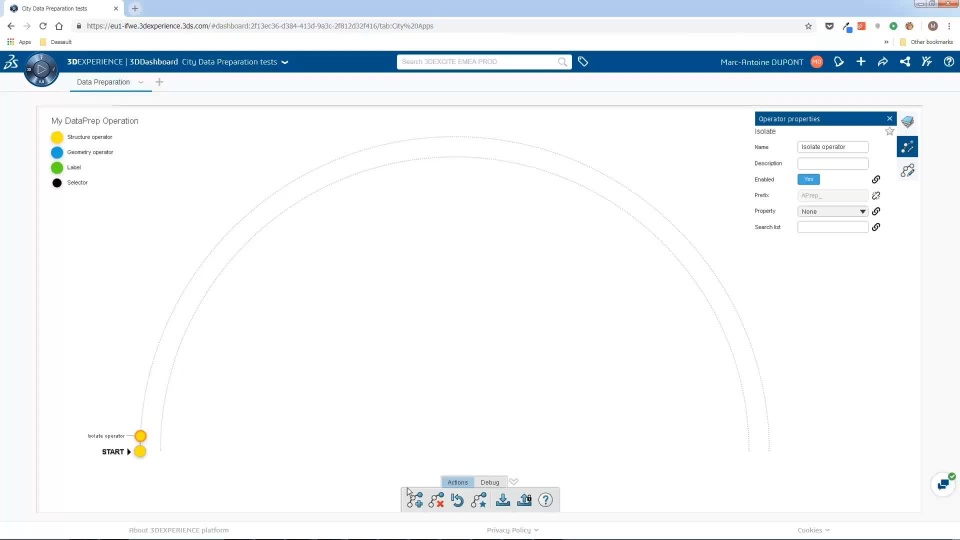
Task: Click the Description input field
Action: point(833,163)
